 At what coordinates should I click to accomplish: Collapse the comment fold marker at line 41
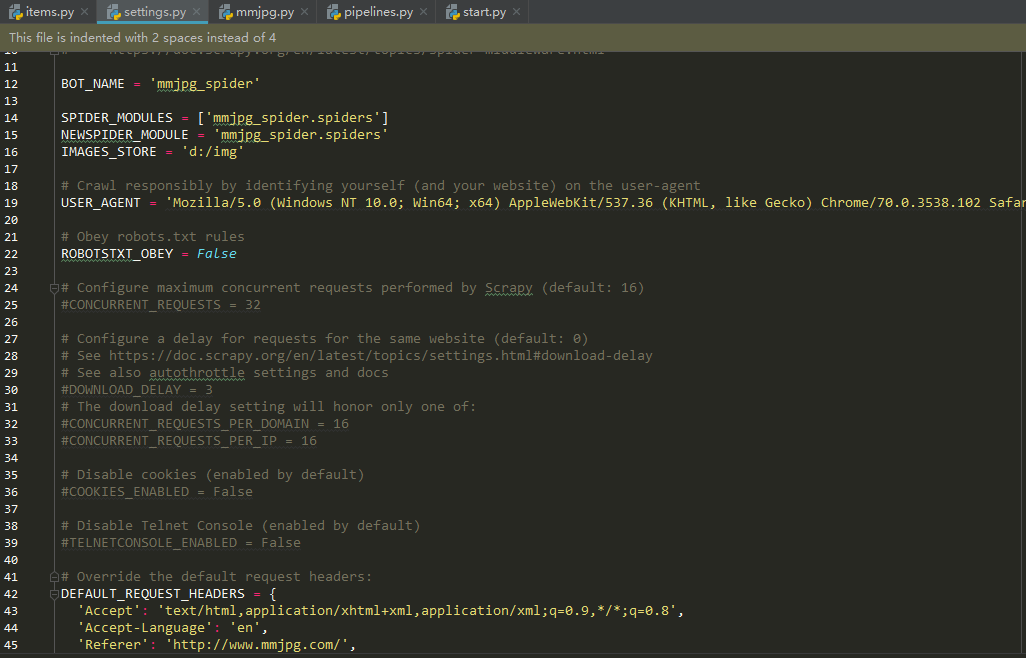point(54,577)
